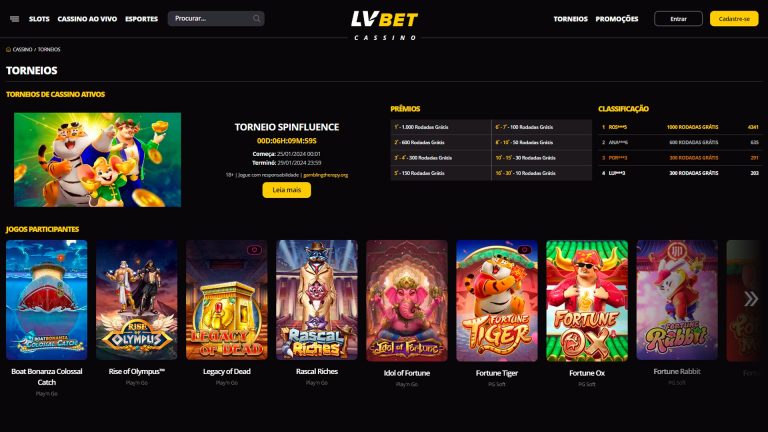Screen dimensions: 768x432
Task: Open Cassino ao Vivo section
Action: pos(87,19)
